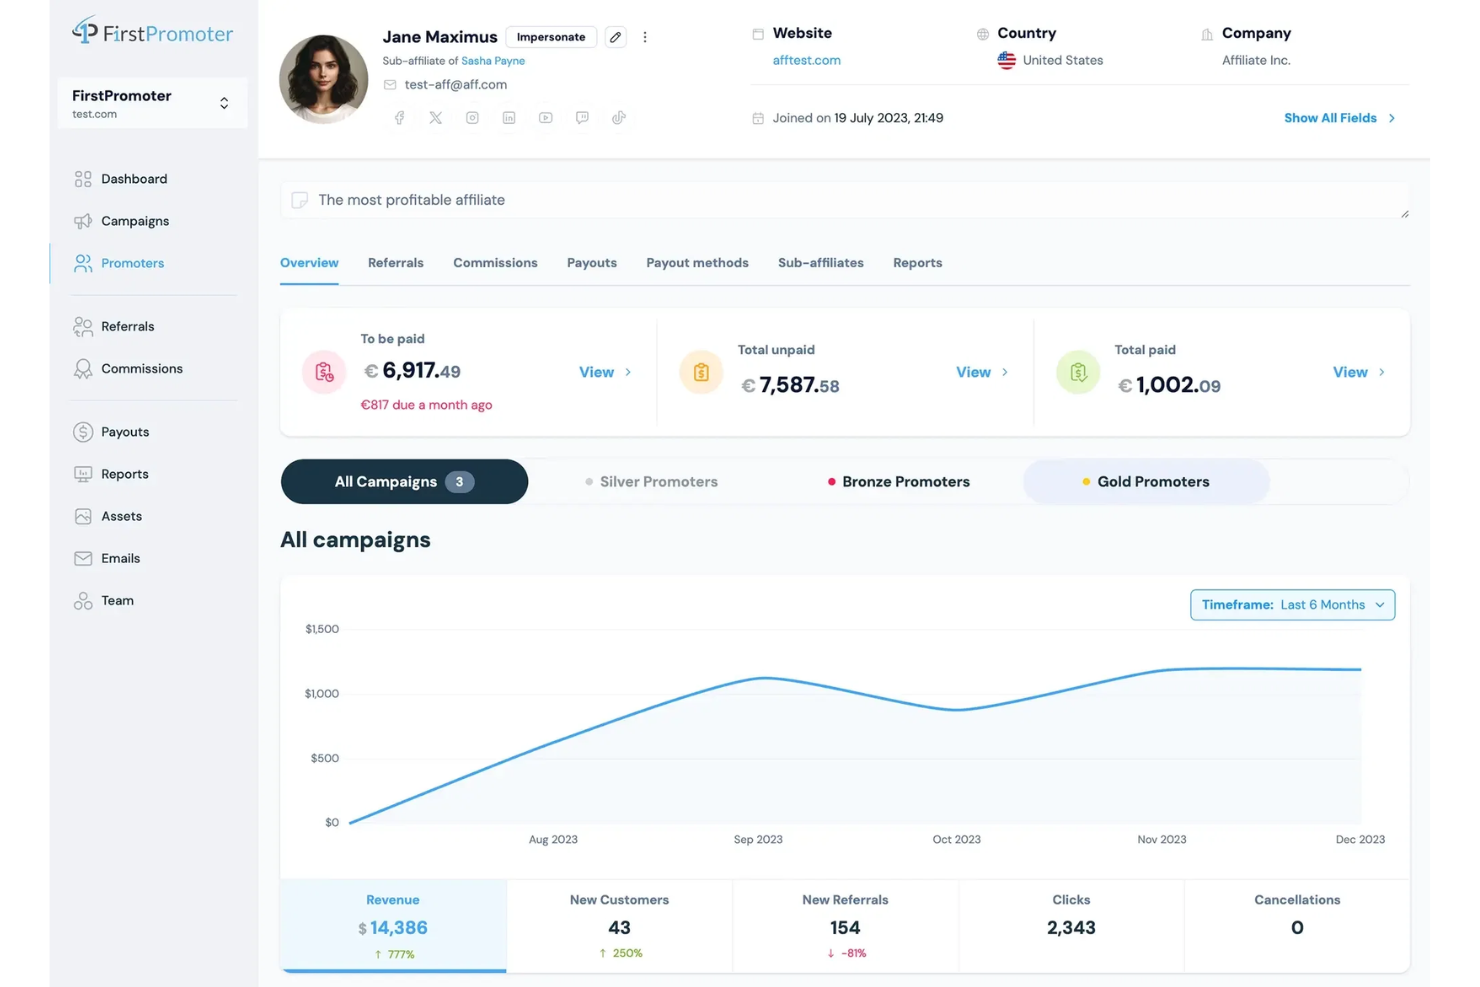Viewport: 1480px width, 987px height.
Task: Select the Silver Promoters filter
Action: 657,481
